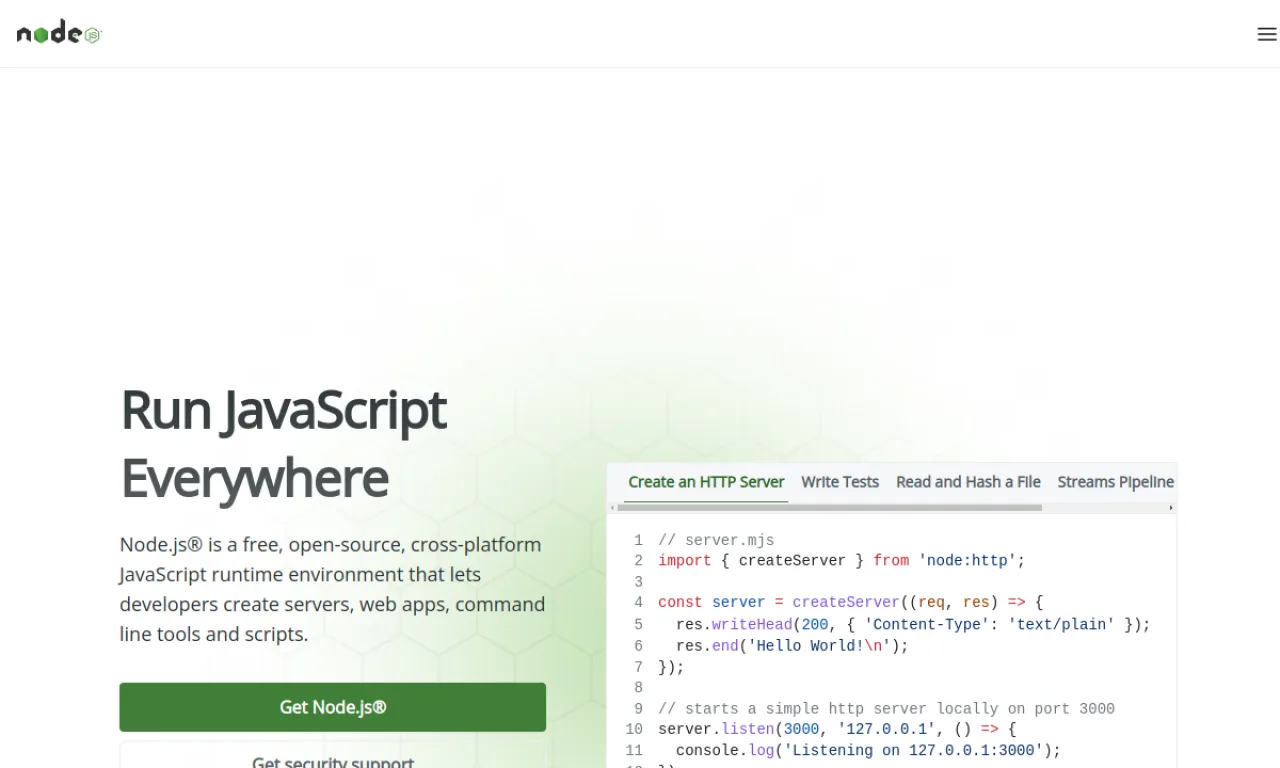Click the import createServer code line

[842, 561]
